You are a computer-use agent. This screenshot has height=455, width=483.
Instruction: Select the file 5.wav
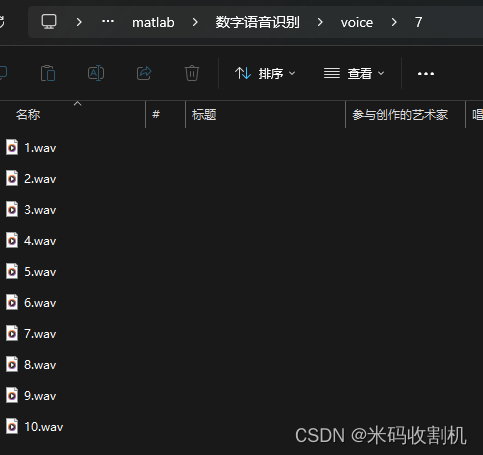31,272
